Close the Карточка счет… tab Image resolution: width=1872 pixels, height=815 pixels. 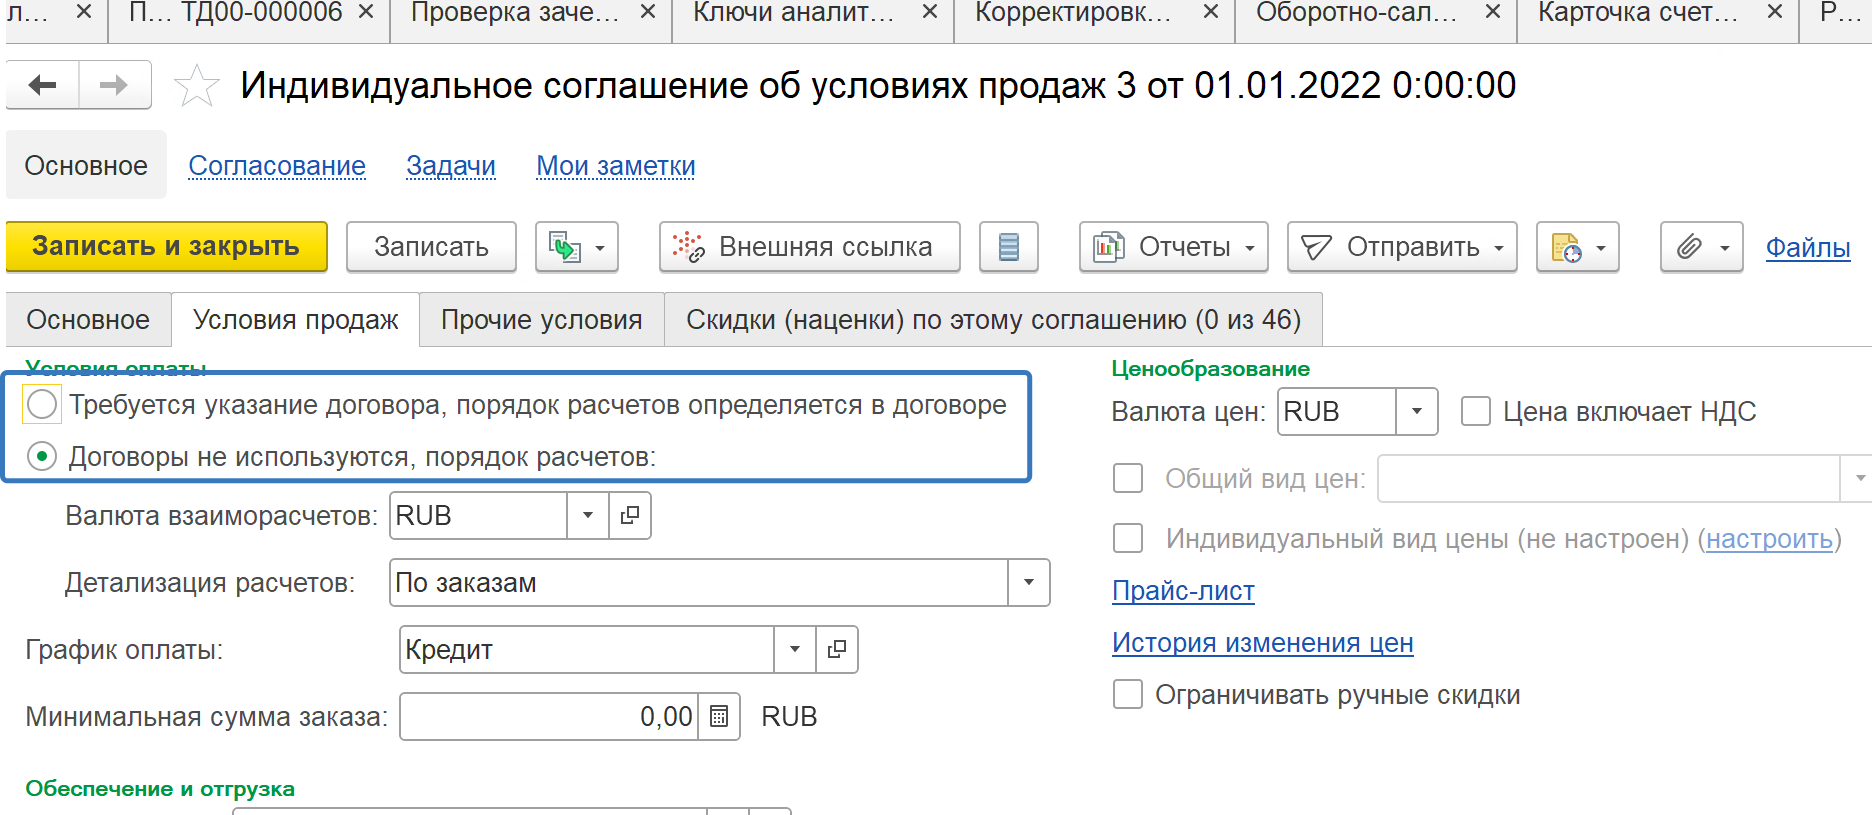[x=1775, y=12]
